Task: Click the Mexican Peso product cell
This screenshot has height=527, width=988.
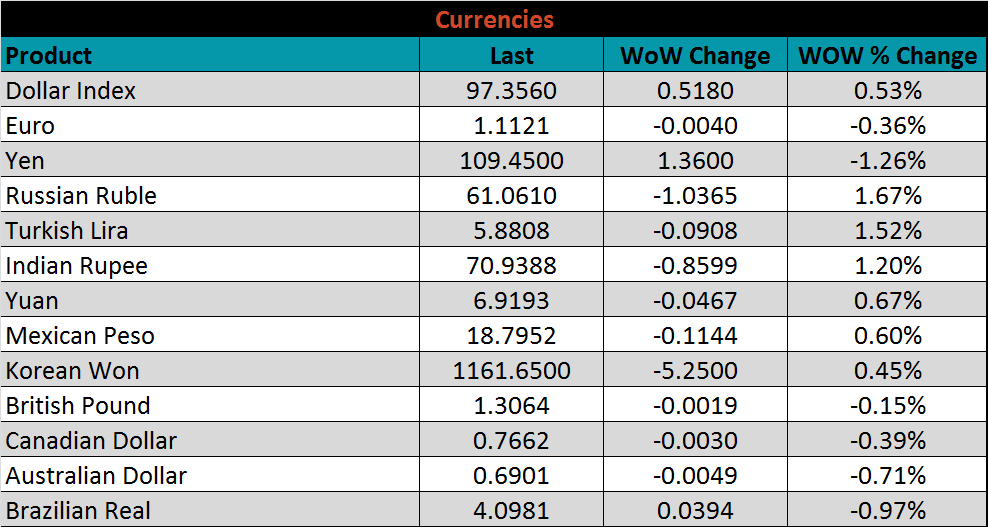Action: point(80,336)
